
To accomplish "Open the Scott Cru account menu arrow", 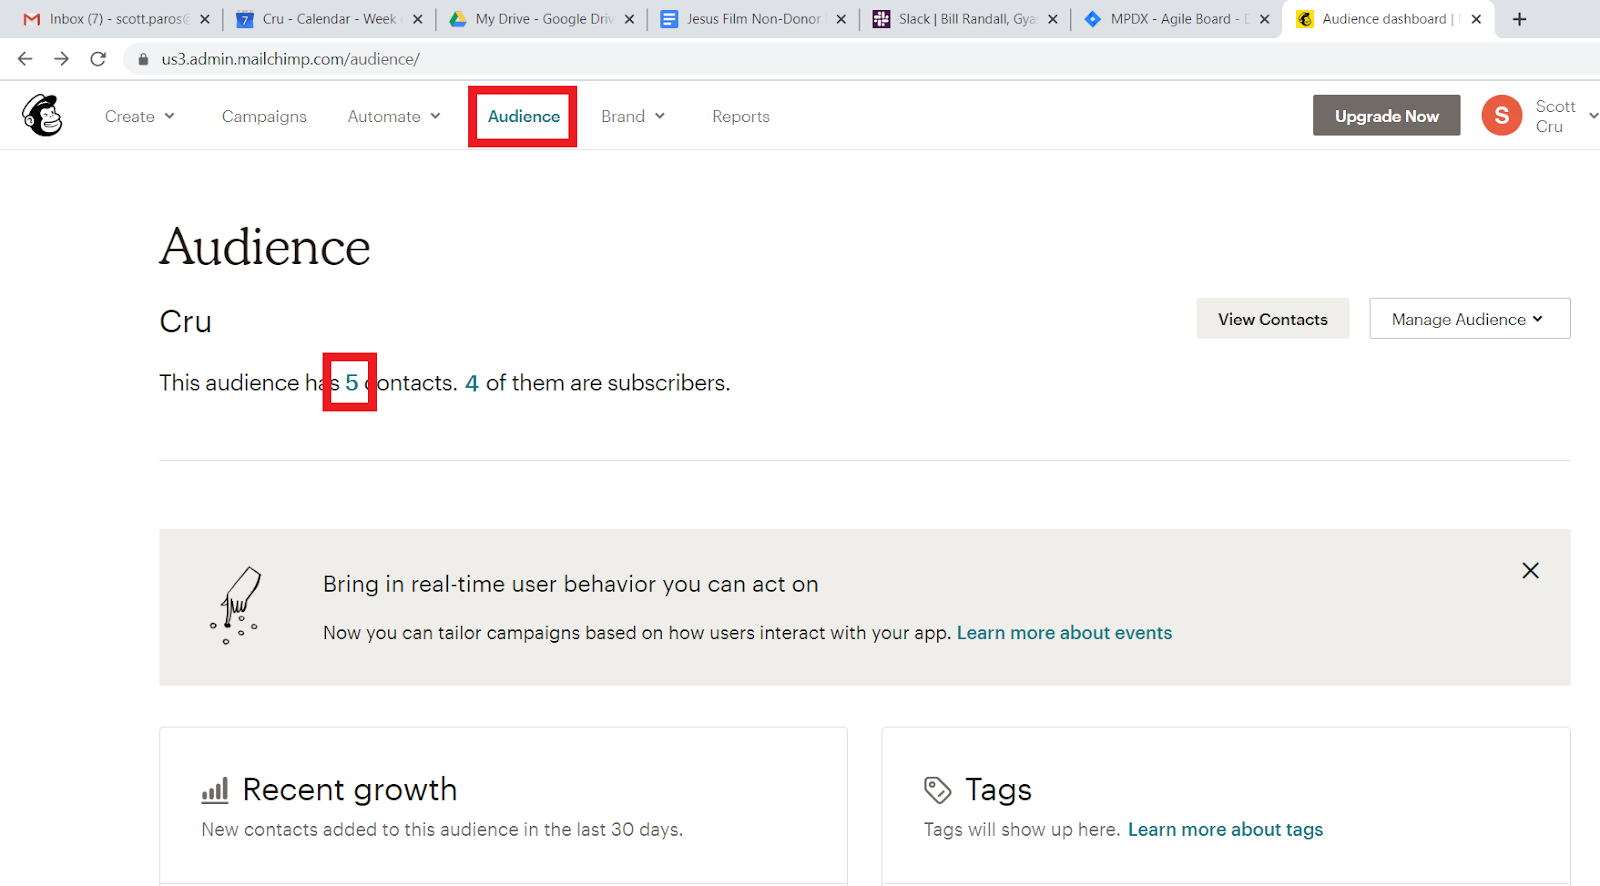I will point(1593,116).
